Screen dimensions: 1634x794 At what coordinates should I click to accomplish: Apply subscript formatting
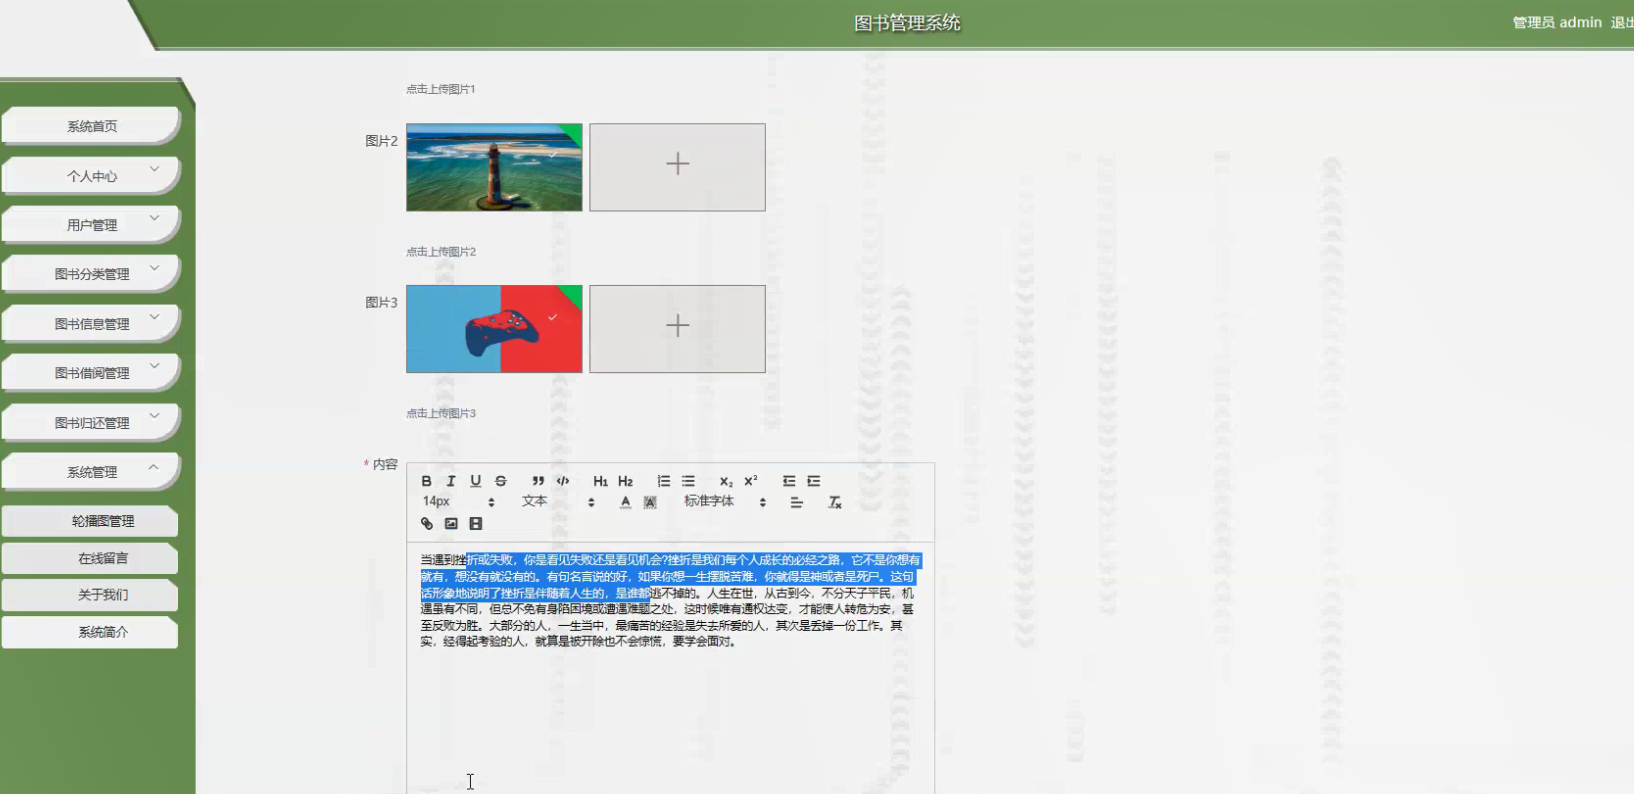pyautogui.click(x=726, y=481)
